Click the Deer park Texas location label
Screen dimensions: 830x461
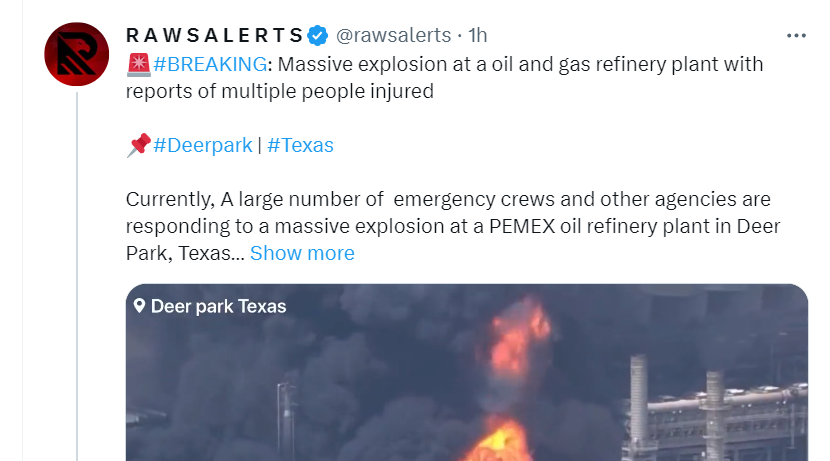tap(219, 306)
